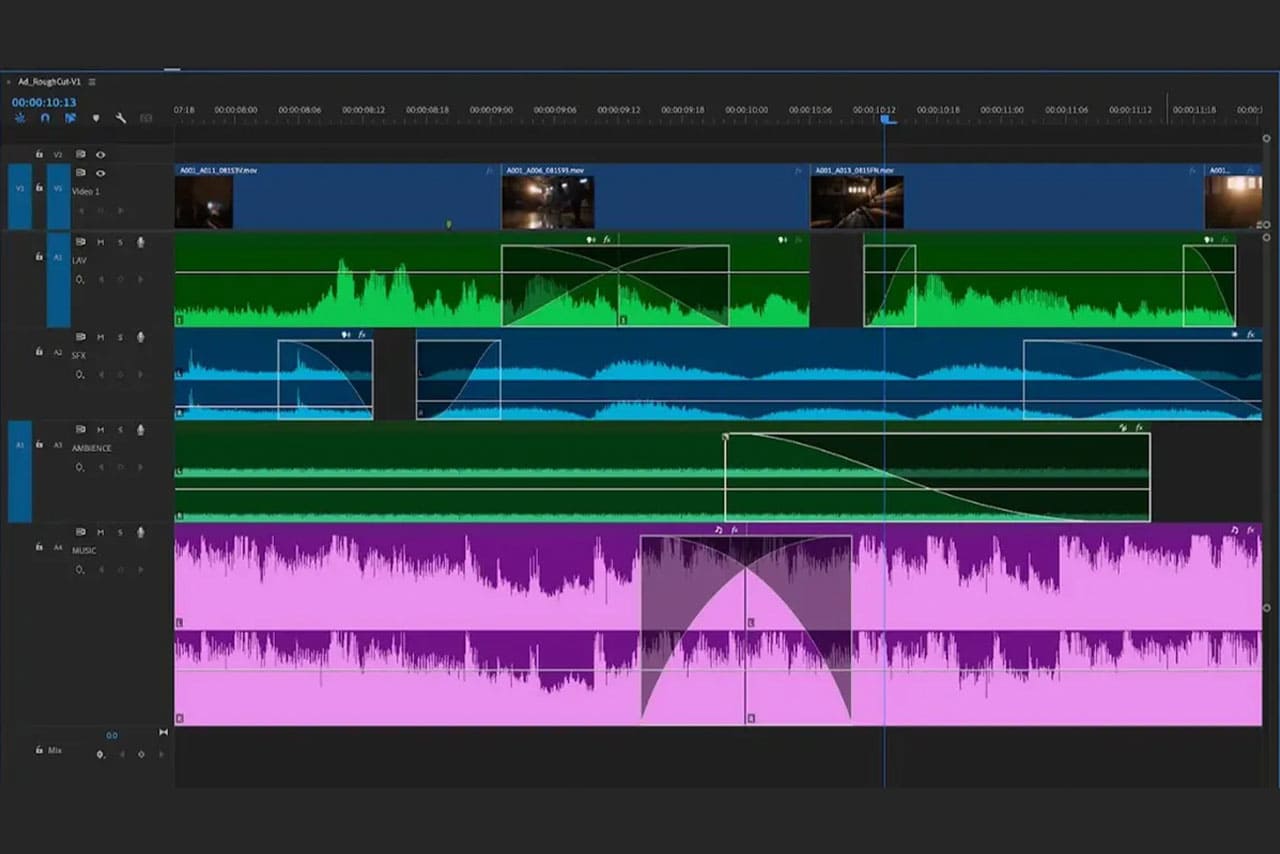Image resolution: width=1280 pixels, height=854 pixels.
Task: Click next keyframe arrow on Video 1 track
Action: (x=121, y=210)
